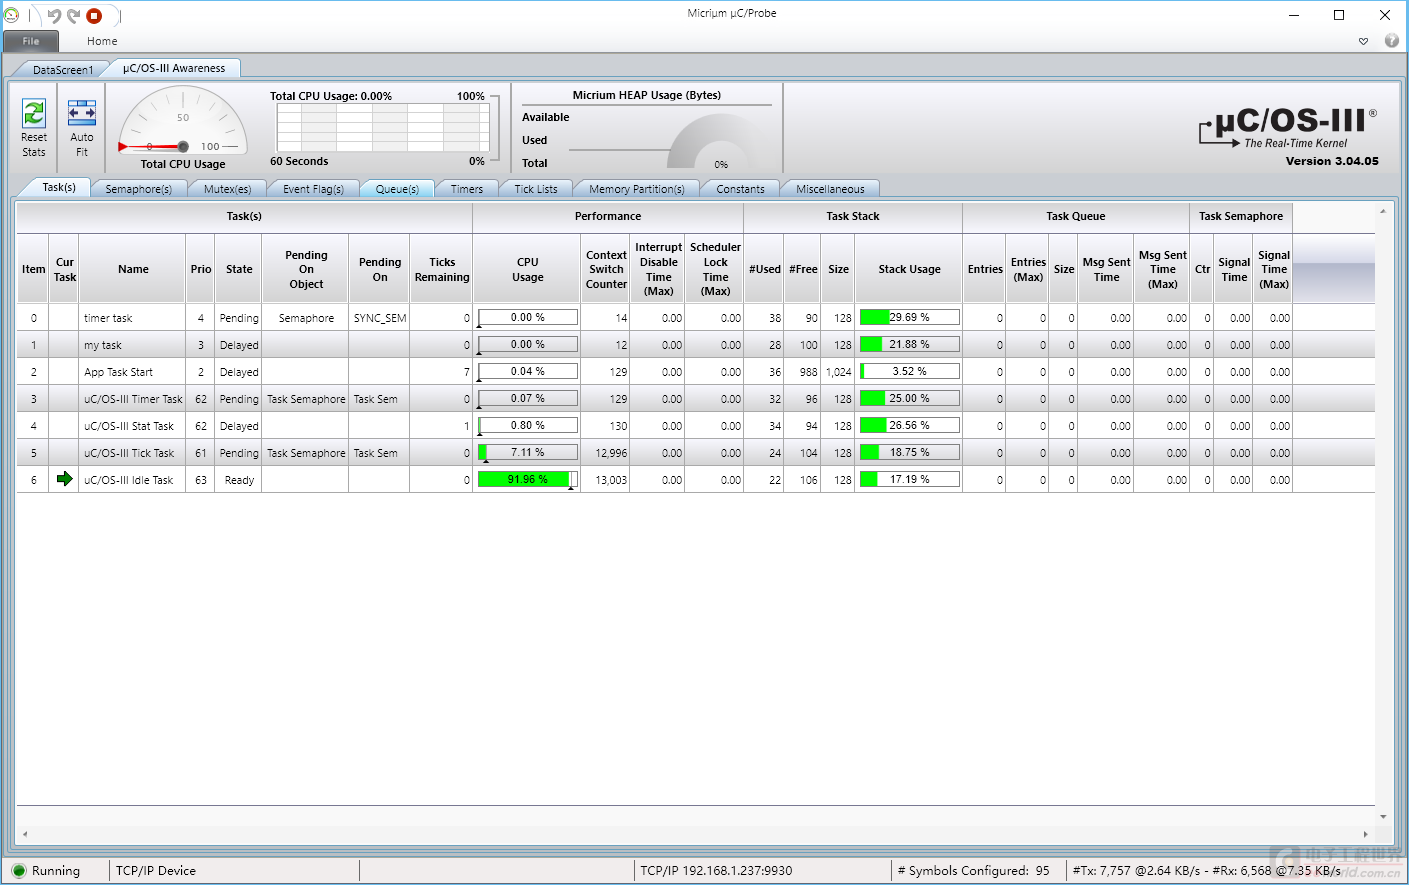Click the 26.56 % stack usage bar
Viewport: 1409px width, 885px height.
[910, 425]
